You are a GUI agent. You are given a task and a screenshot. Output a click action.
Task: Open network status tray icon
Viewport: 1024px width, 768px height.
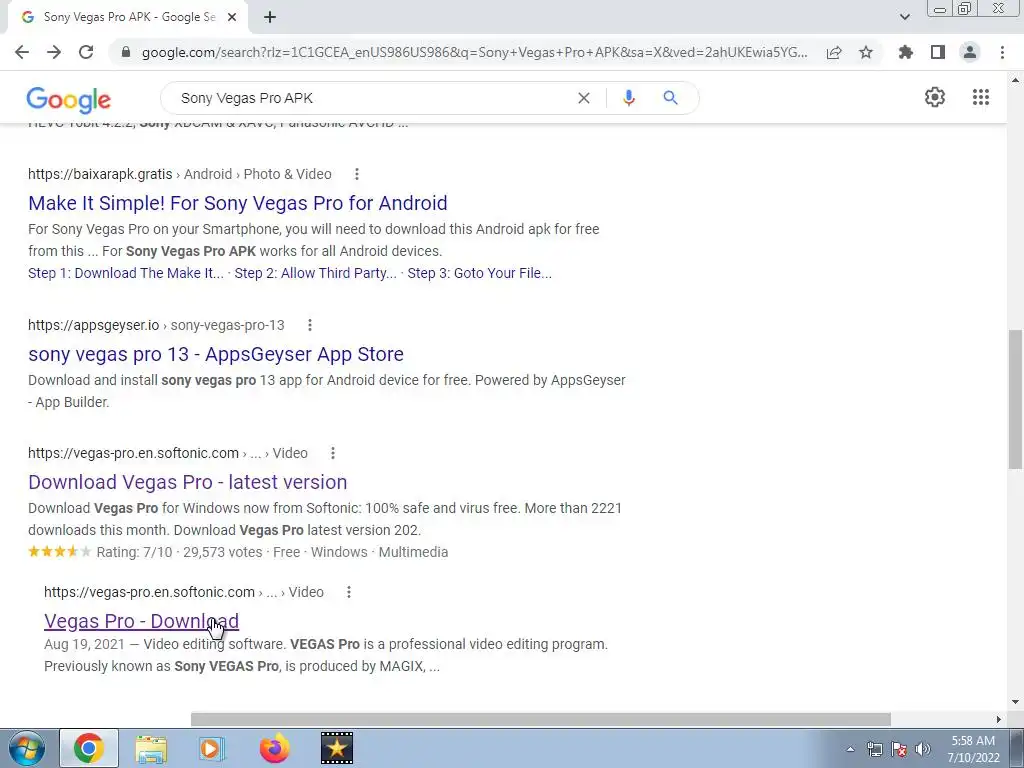pos(874,749)
